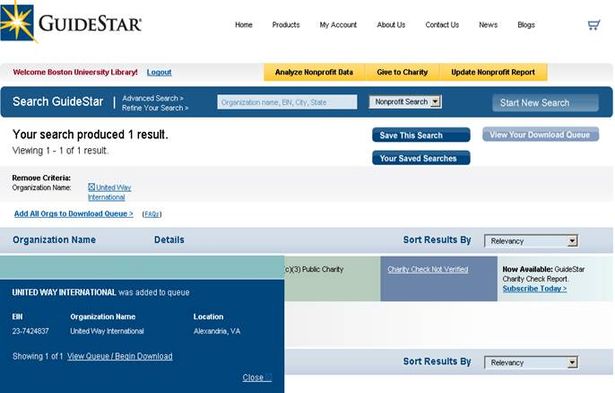Select the Give to Charity tab
This screenshot has height=393, width=615.
[402, 72]
